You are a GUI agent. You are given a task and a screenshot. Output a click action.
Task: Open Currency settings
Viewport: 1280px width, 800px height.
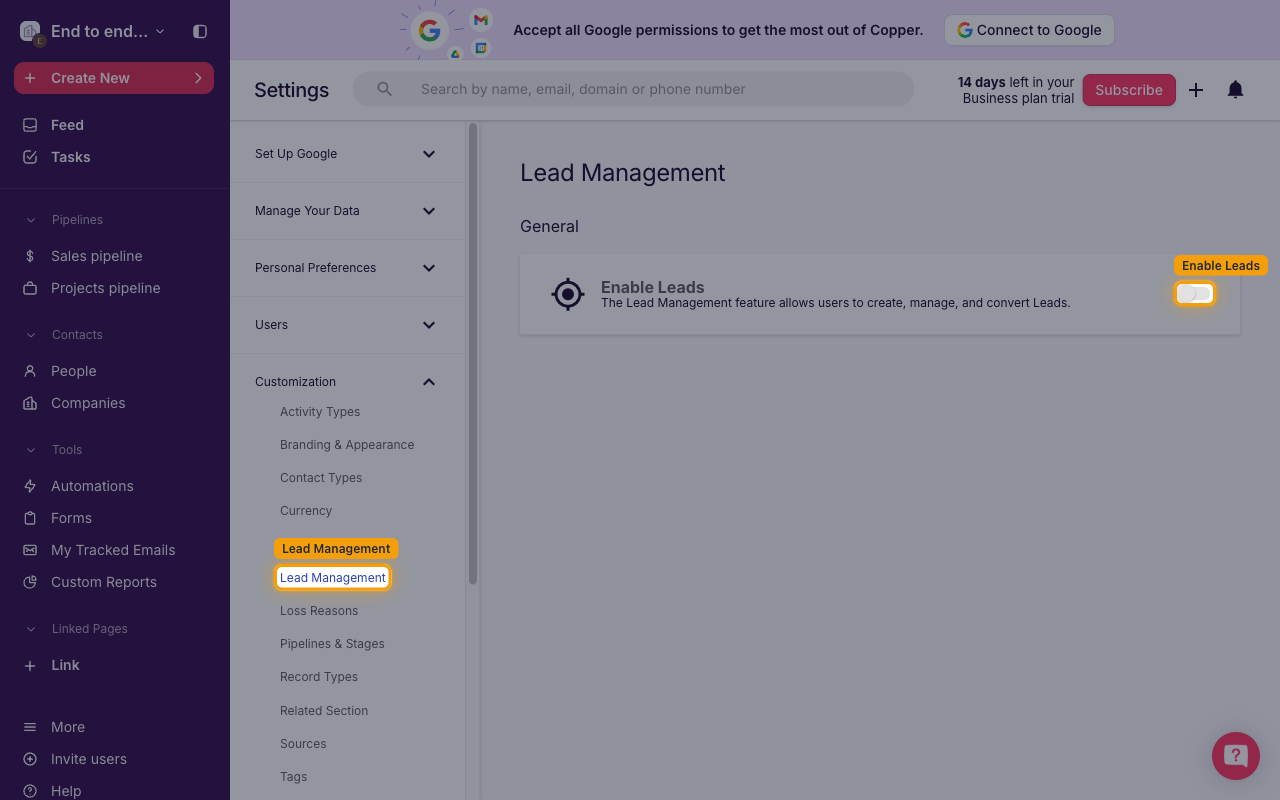306,511
